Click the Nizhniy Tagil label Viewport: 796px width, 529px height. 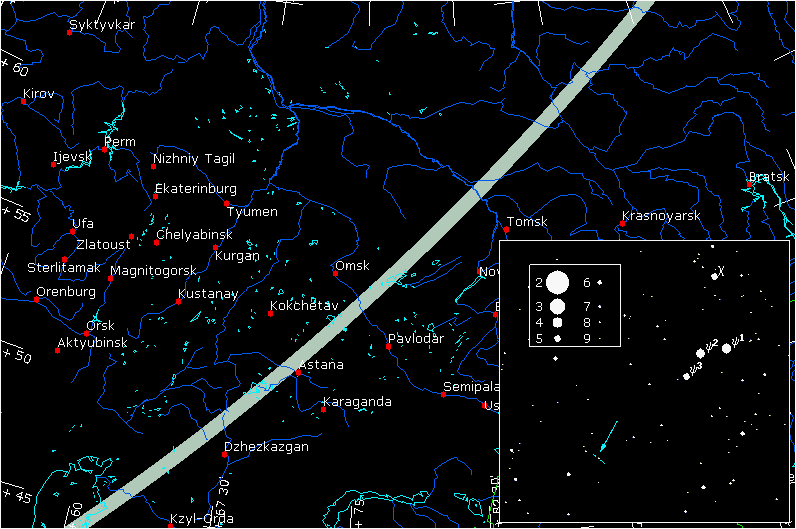click(194, 159)
